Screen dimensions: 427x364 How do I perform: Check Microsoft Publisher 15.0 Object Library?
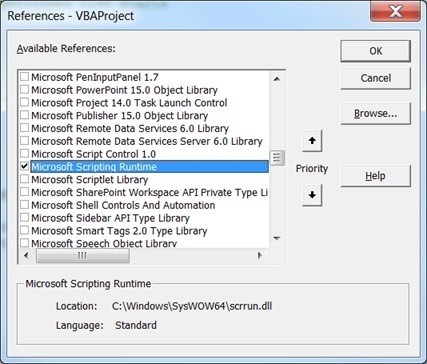(24, 115)
